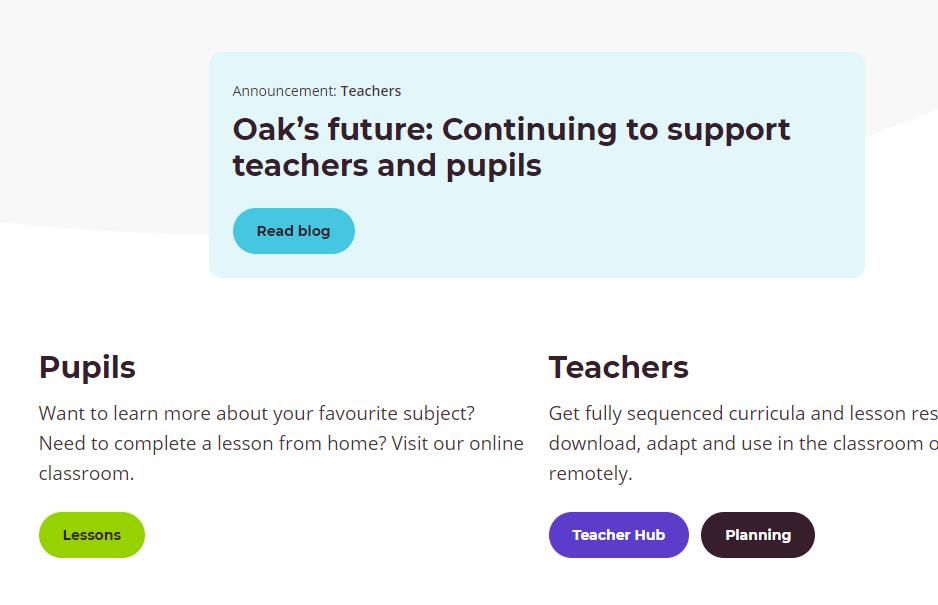This screenshot has height=605, width=938.
Task: Click the Visit our online text
Action: 458,443
